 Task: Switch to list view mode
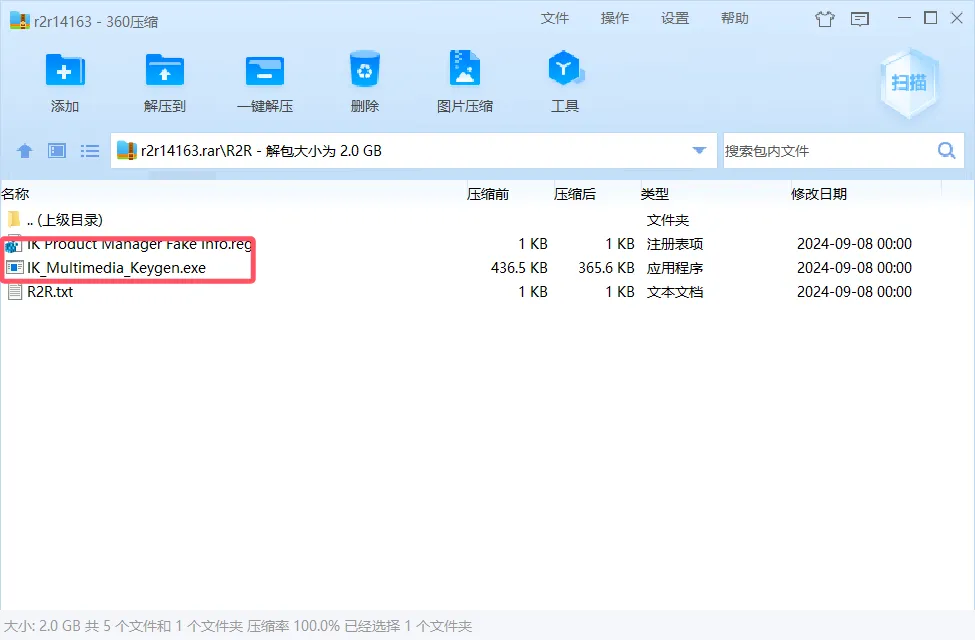90,150
